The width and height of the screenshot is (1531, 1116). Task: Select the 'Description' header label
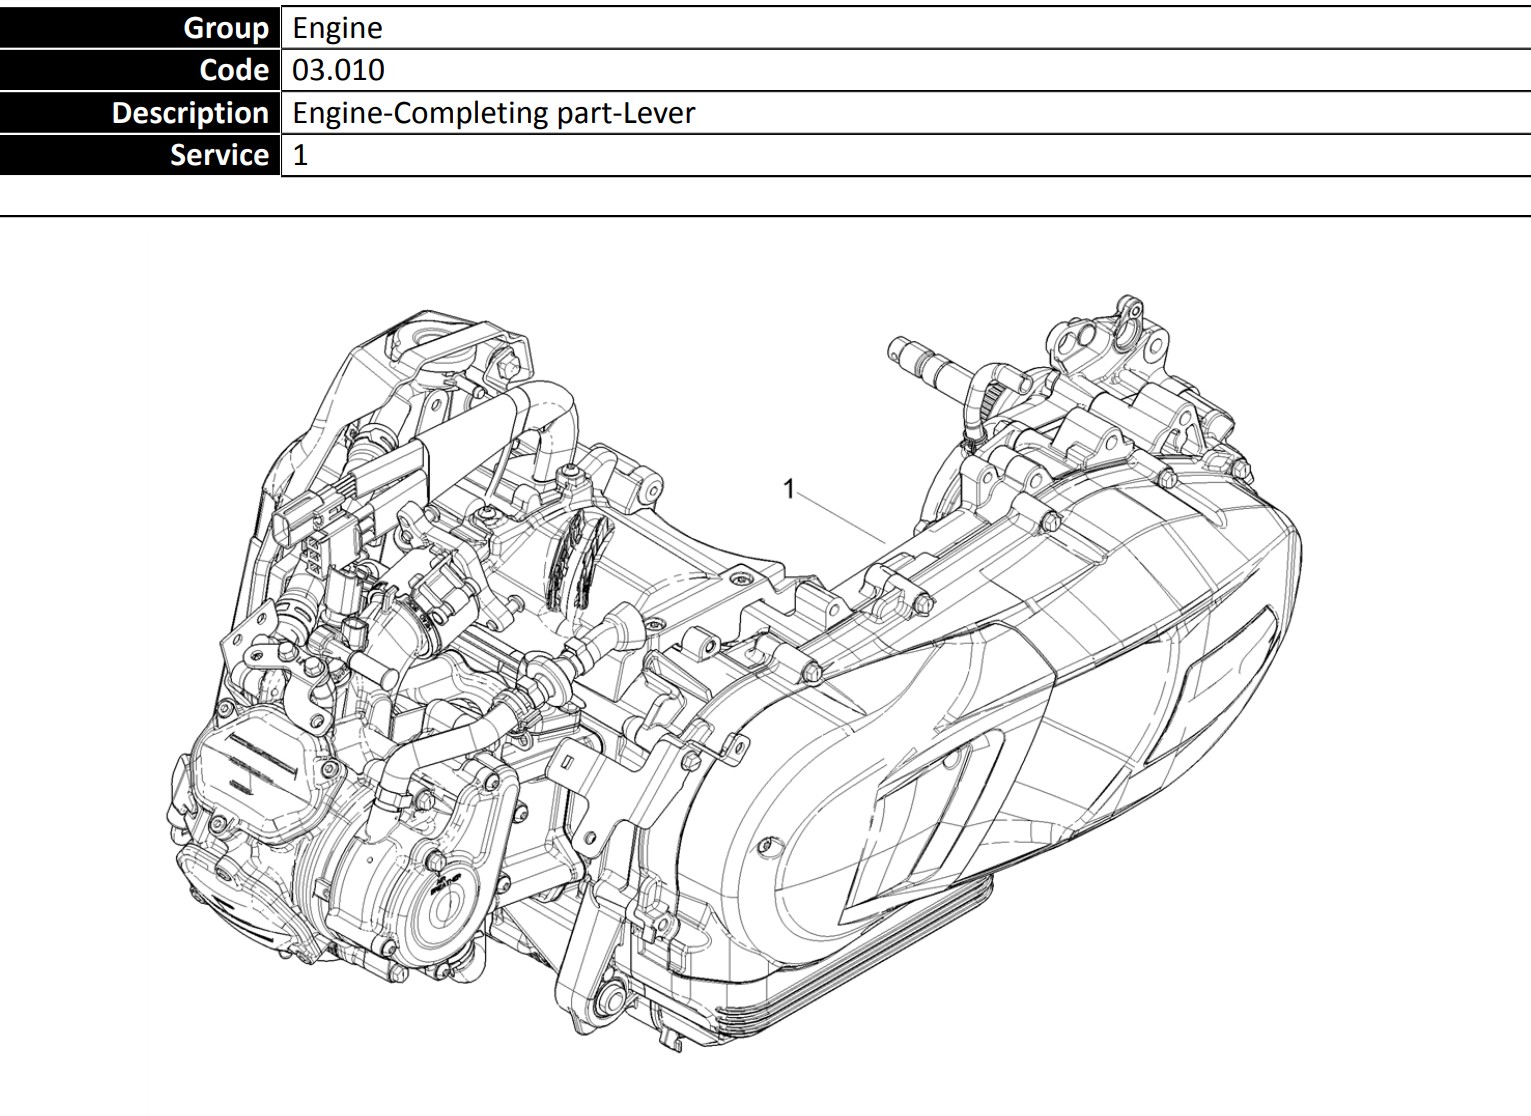[190, 113]
